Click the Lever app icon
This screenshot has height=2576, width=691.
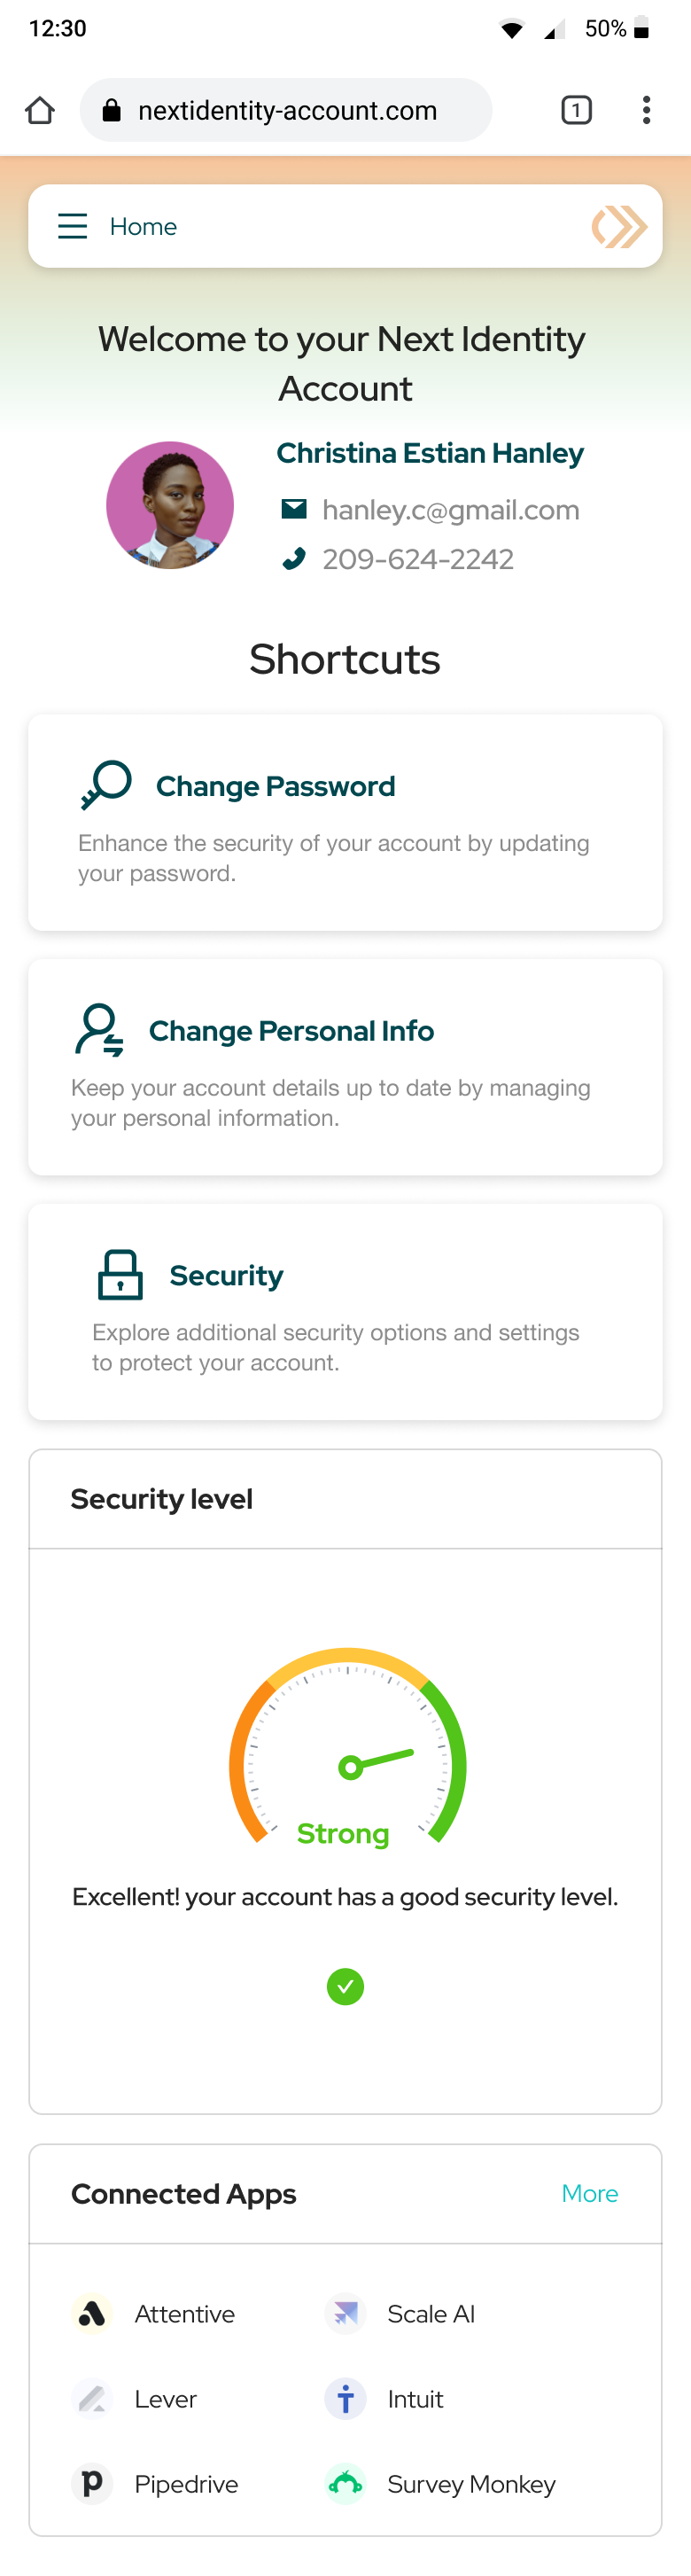click(x=92, y=2398)
